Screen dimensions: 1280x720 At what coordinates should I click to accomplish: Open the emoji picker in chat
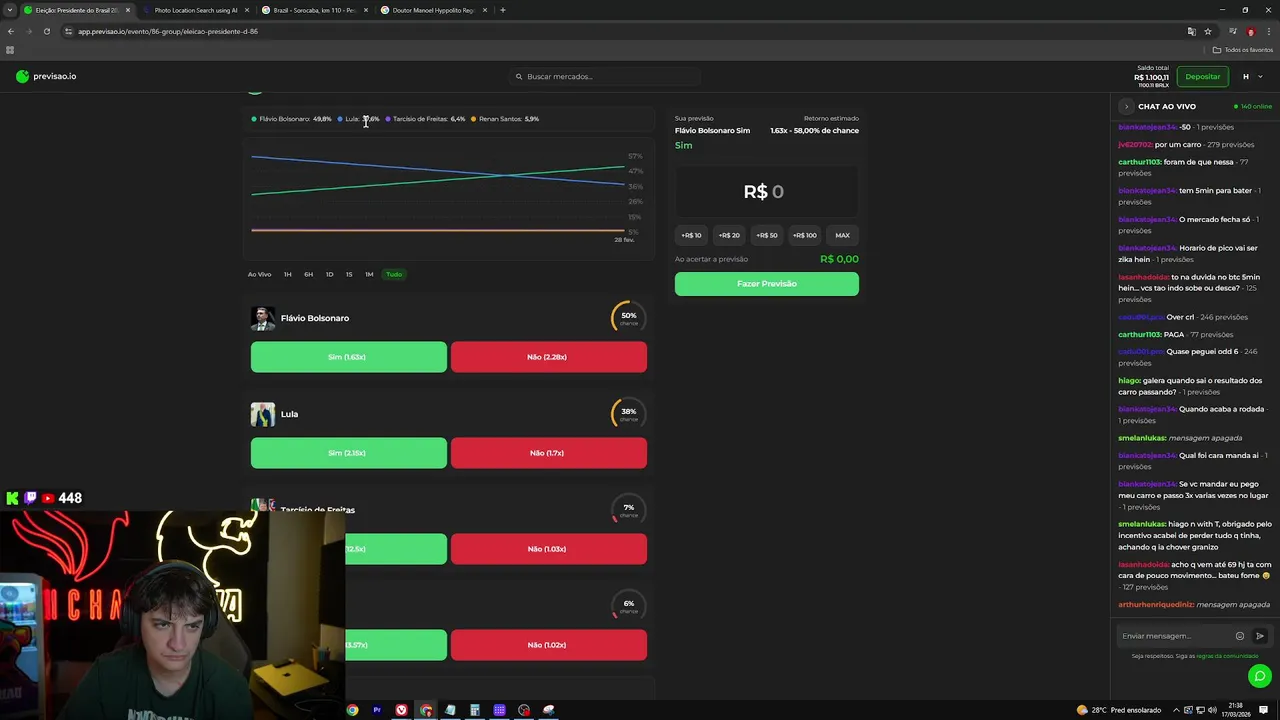click(1240, 636)
